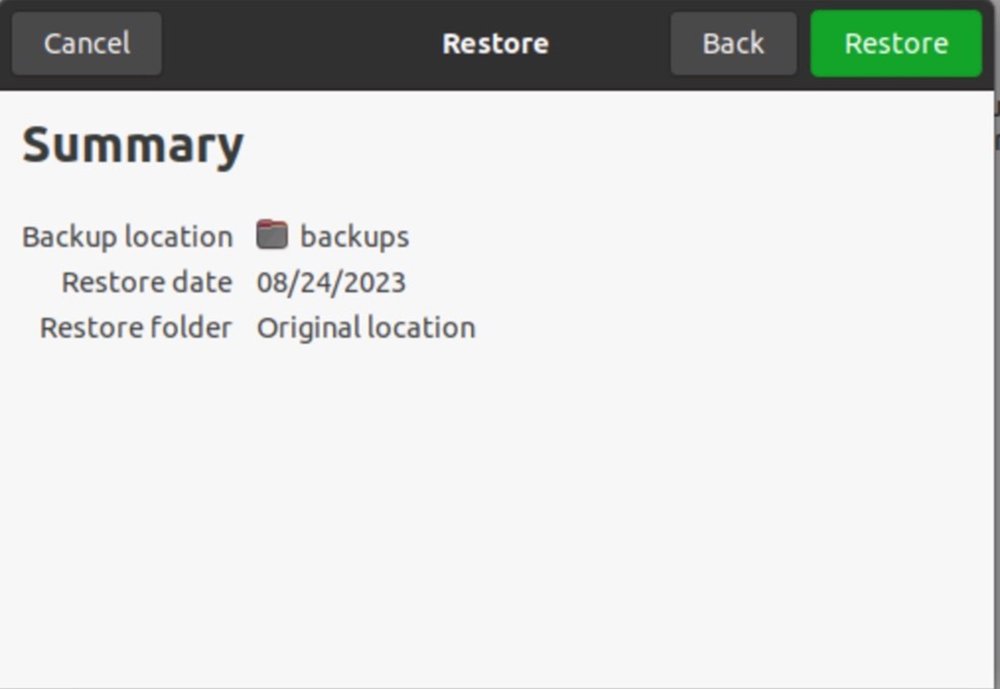
Task: Click the folder symbol next to backups label
Action: pyautogui.click(x=272, y=236)
